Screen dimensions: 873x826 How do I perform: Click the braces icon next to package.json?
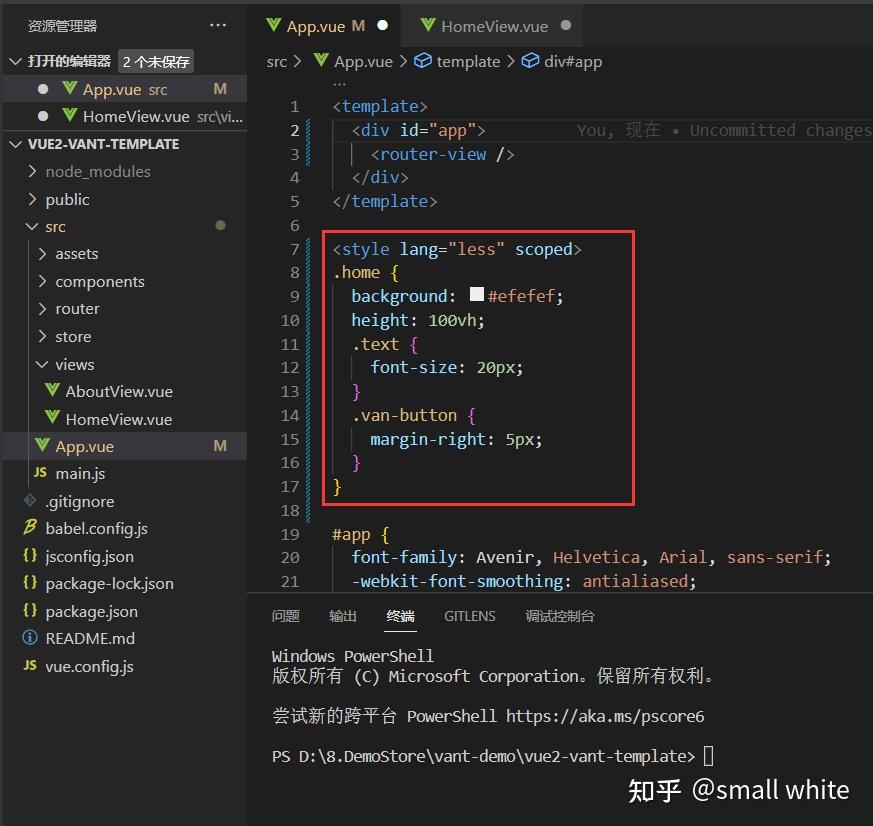pos(31,610)
